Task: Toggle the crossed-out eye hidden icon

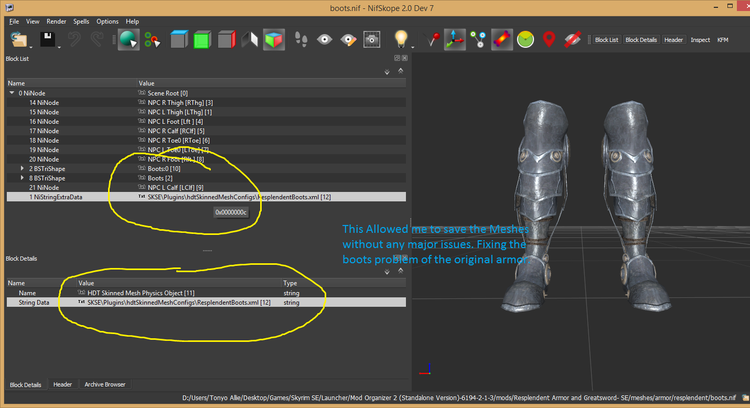Action: coord(573,39)
